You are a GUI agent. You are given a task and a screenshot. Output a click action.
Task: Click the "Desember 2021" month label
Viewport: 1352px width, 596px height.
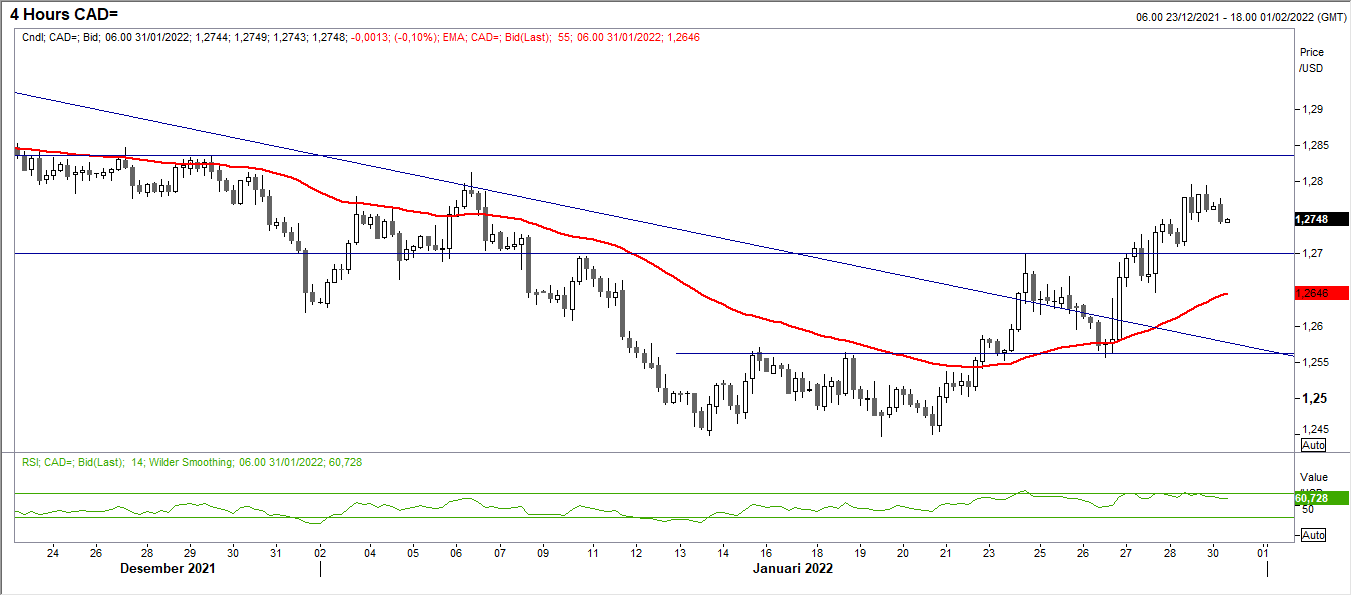[166, 568]
